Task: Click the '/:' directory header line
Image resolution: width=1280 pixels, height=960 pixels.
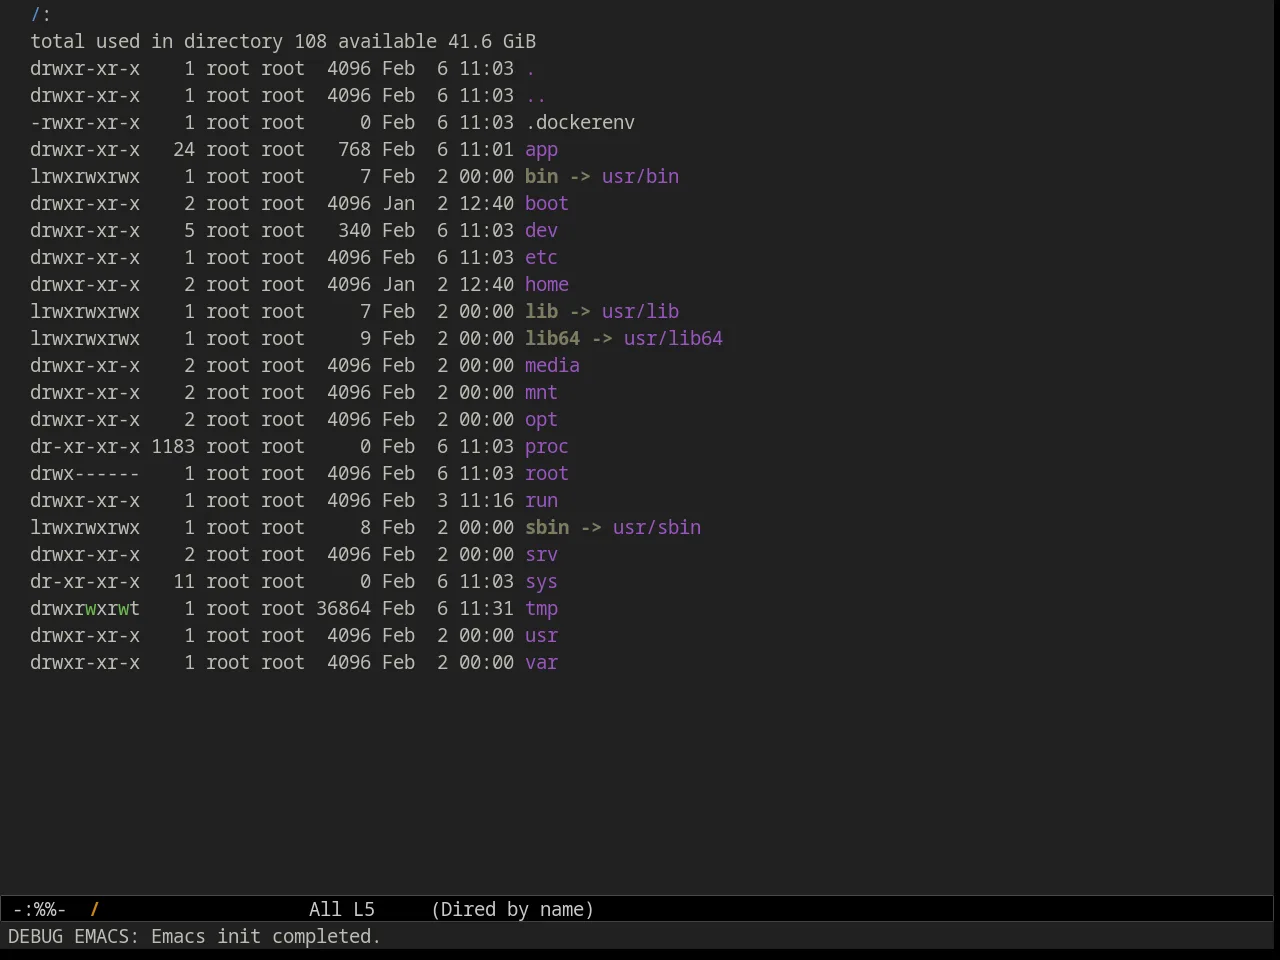Action: 40,15
